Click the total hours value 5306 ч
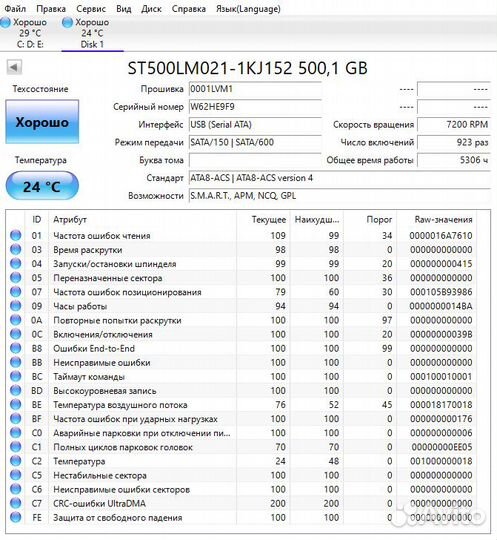 454,160
